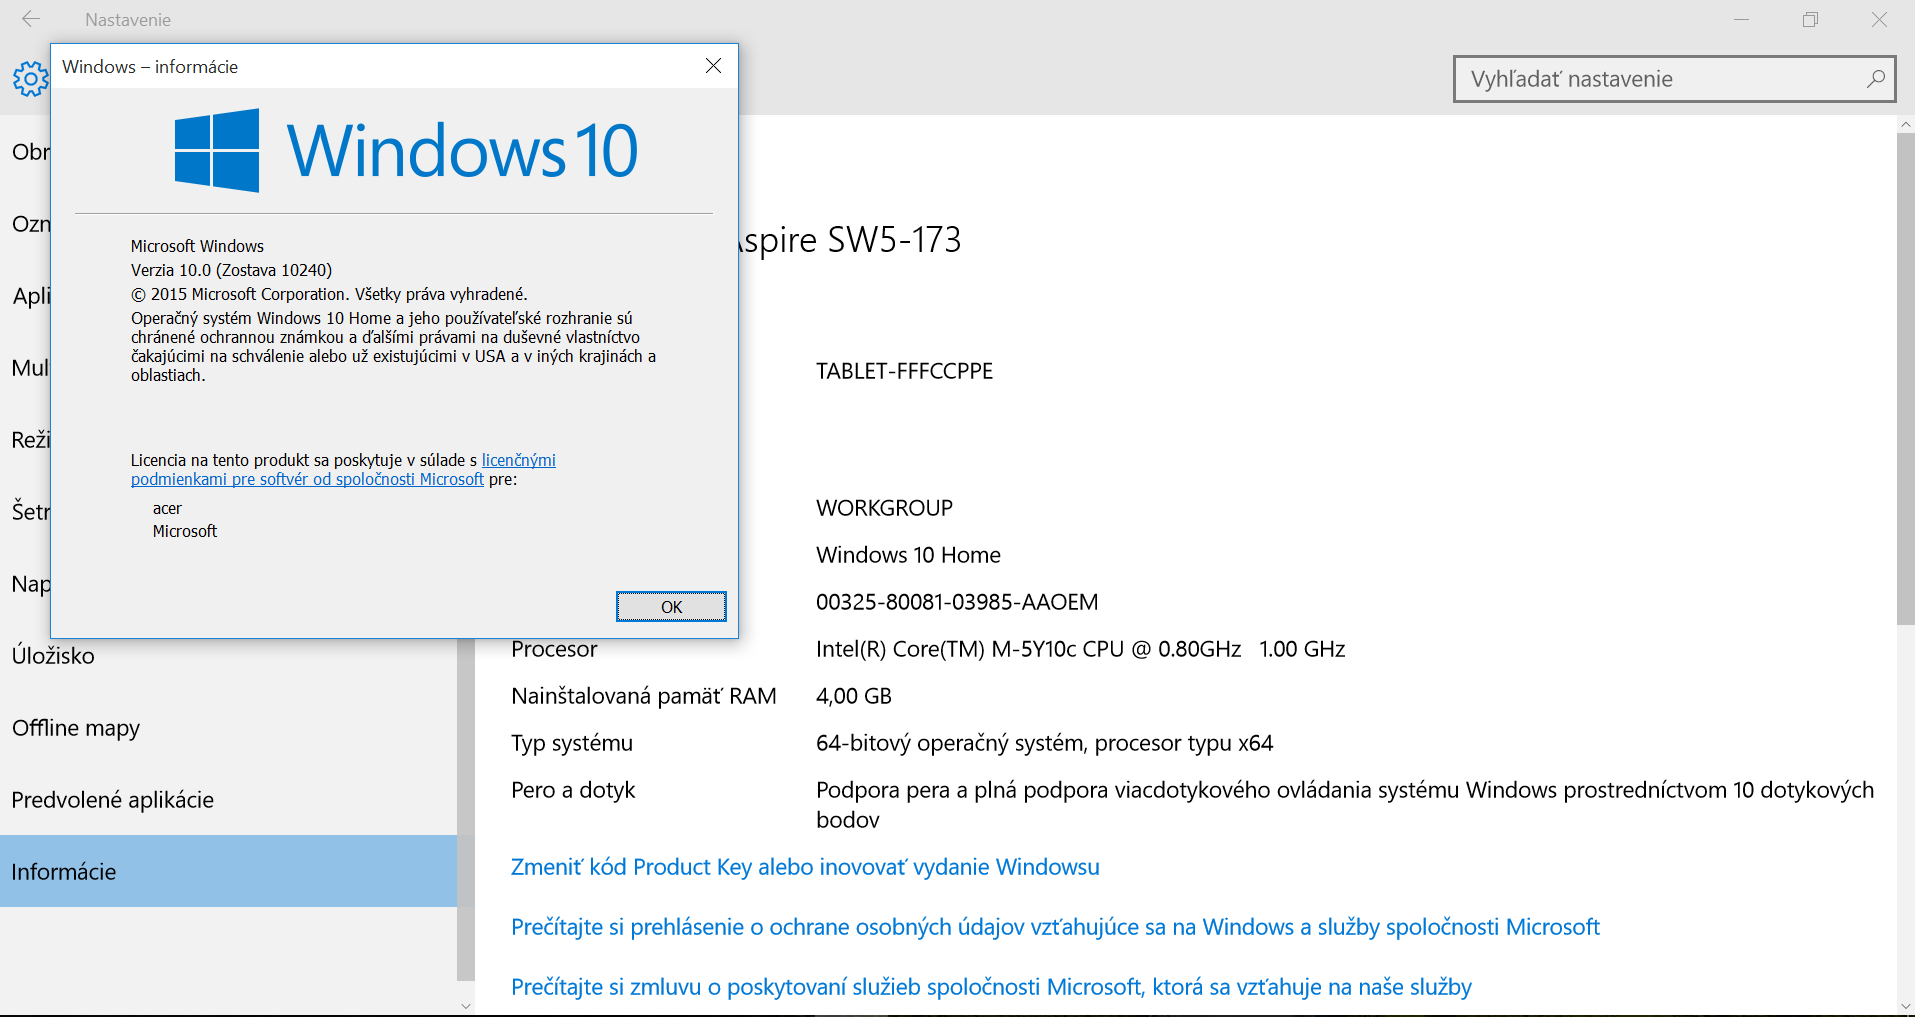The width and height of the screenshot is (1915, 1017).
Task: Click the Windows 10 Home edition value
Action: (x=908, y=555)
